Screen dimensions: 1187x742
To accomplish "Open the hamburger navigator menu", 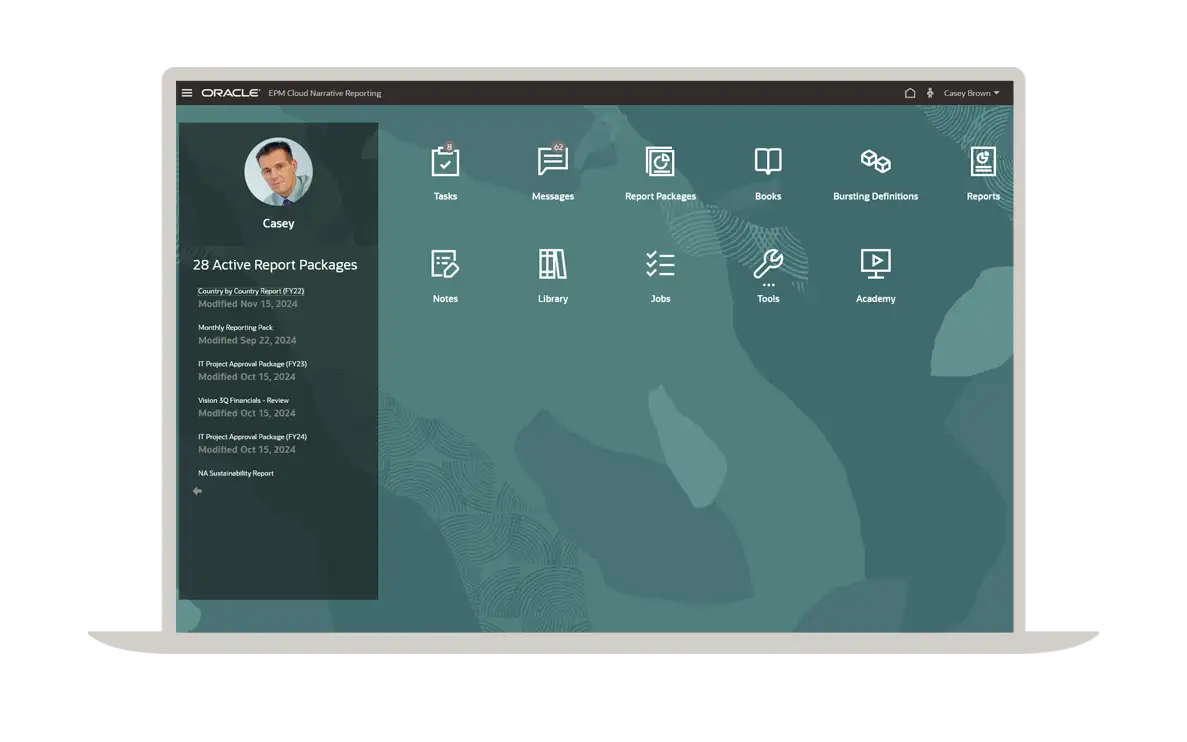I will point(187,93).
